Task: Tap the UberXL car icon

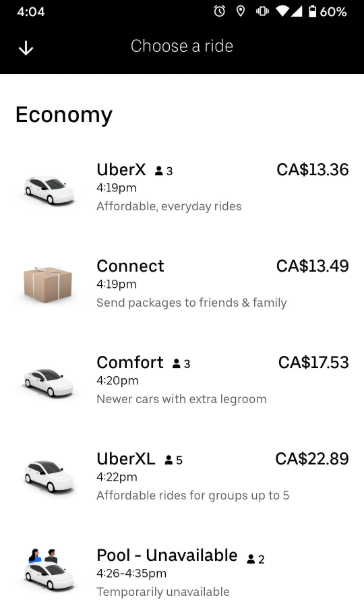Action: (x=48, y=476)
